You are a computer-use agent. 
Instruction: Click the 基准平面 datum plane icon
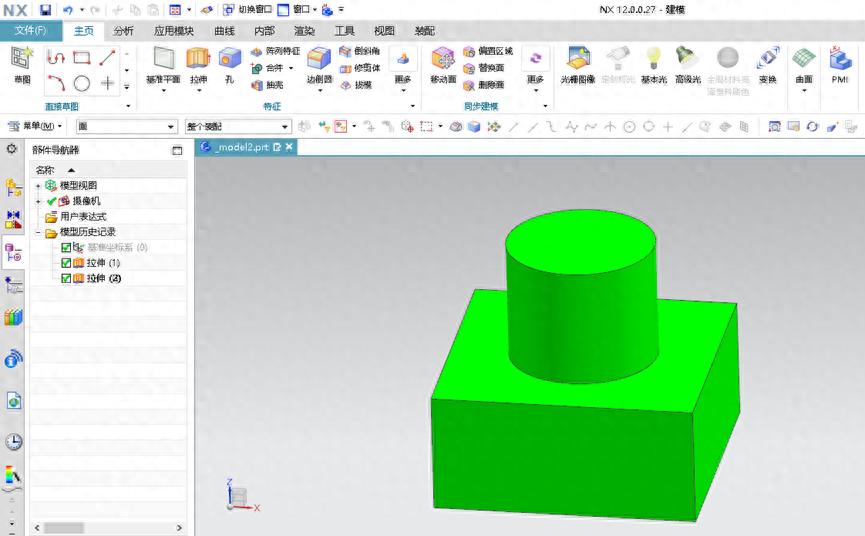pos(163,60)
